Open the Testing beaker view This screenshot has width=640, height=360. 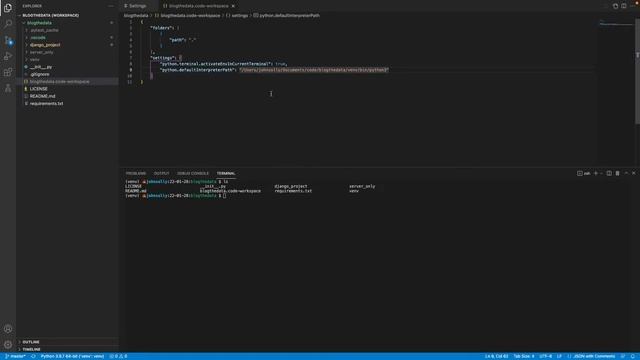coord(8,88)
